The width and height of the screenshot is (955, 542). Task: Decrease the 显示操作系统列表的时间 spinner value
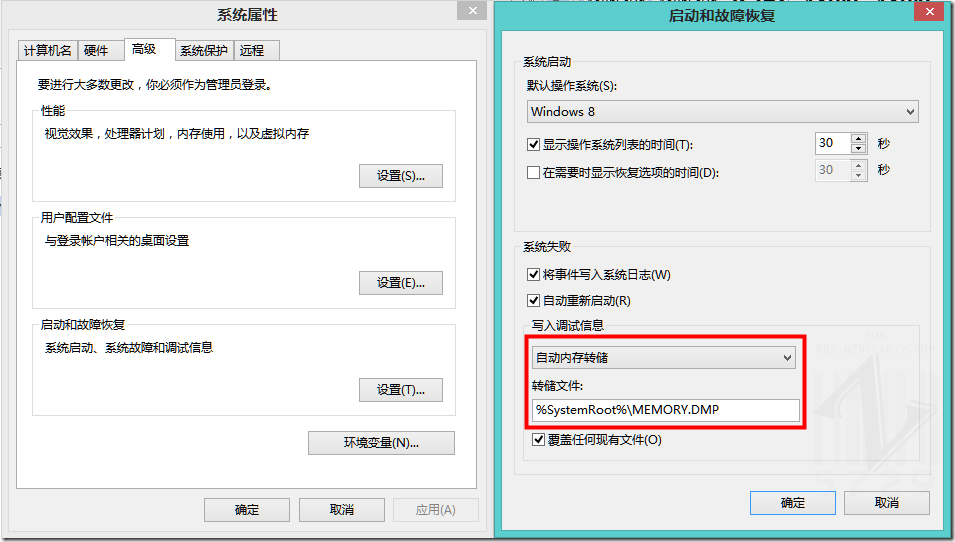(x=858, y=149)
